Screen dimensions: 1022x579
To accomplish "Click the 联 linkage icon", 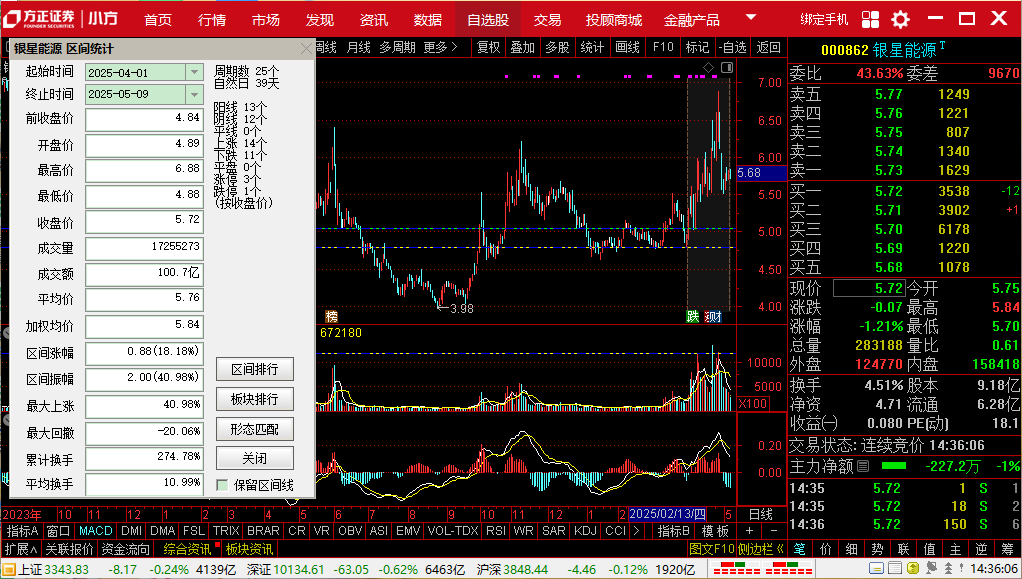I will click(x=903, y=549).
